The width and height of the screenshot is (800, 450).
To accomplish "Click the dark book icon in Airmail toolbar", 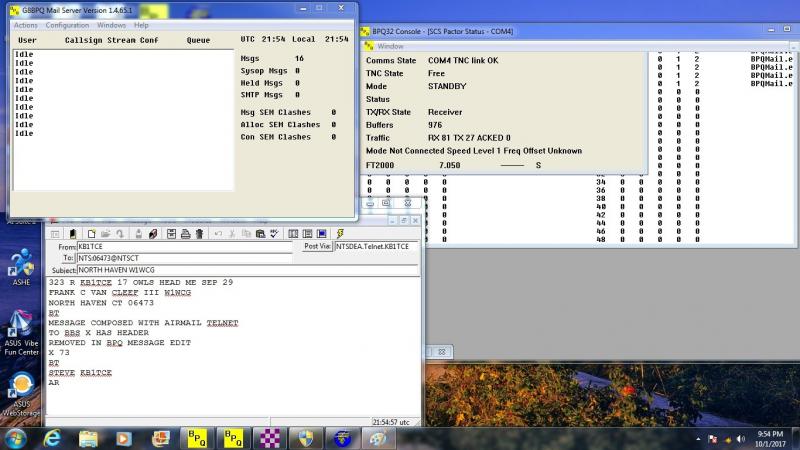I will coord(73,234).
